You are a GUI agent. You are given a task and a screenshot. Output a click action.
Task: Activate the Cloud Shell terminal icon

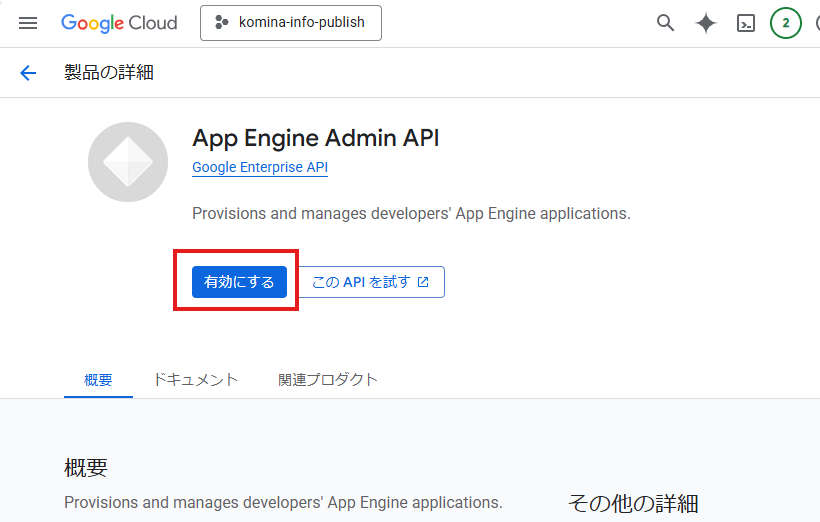tap(746, 23)
